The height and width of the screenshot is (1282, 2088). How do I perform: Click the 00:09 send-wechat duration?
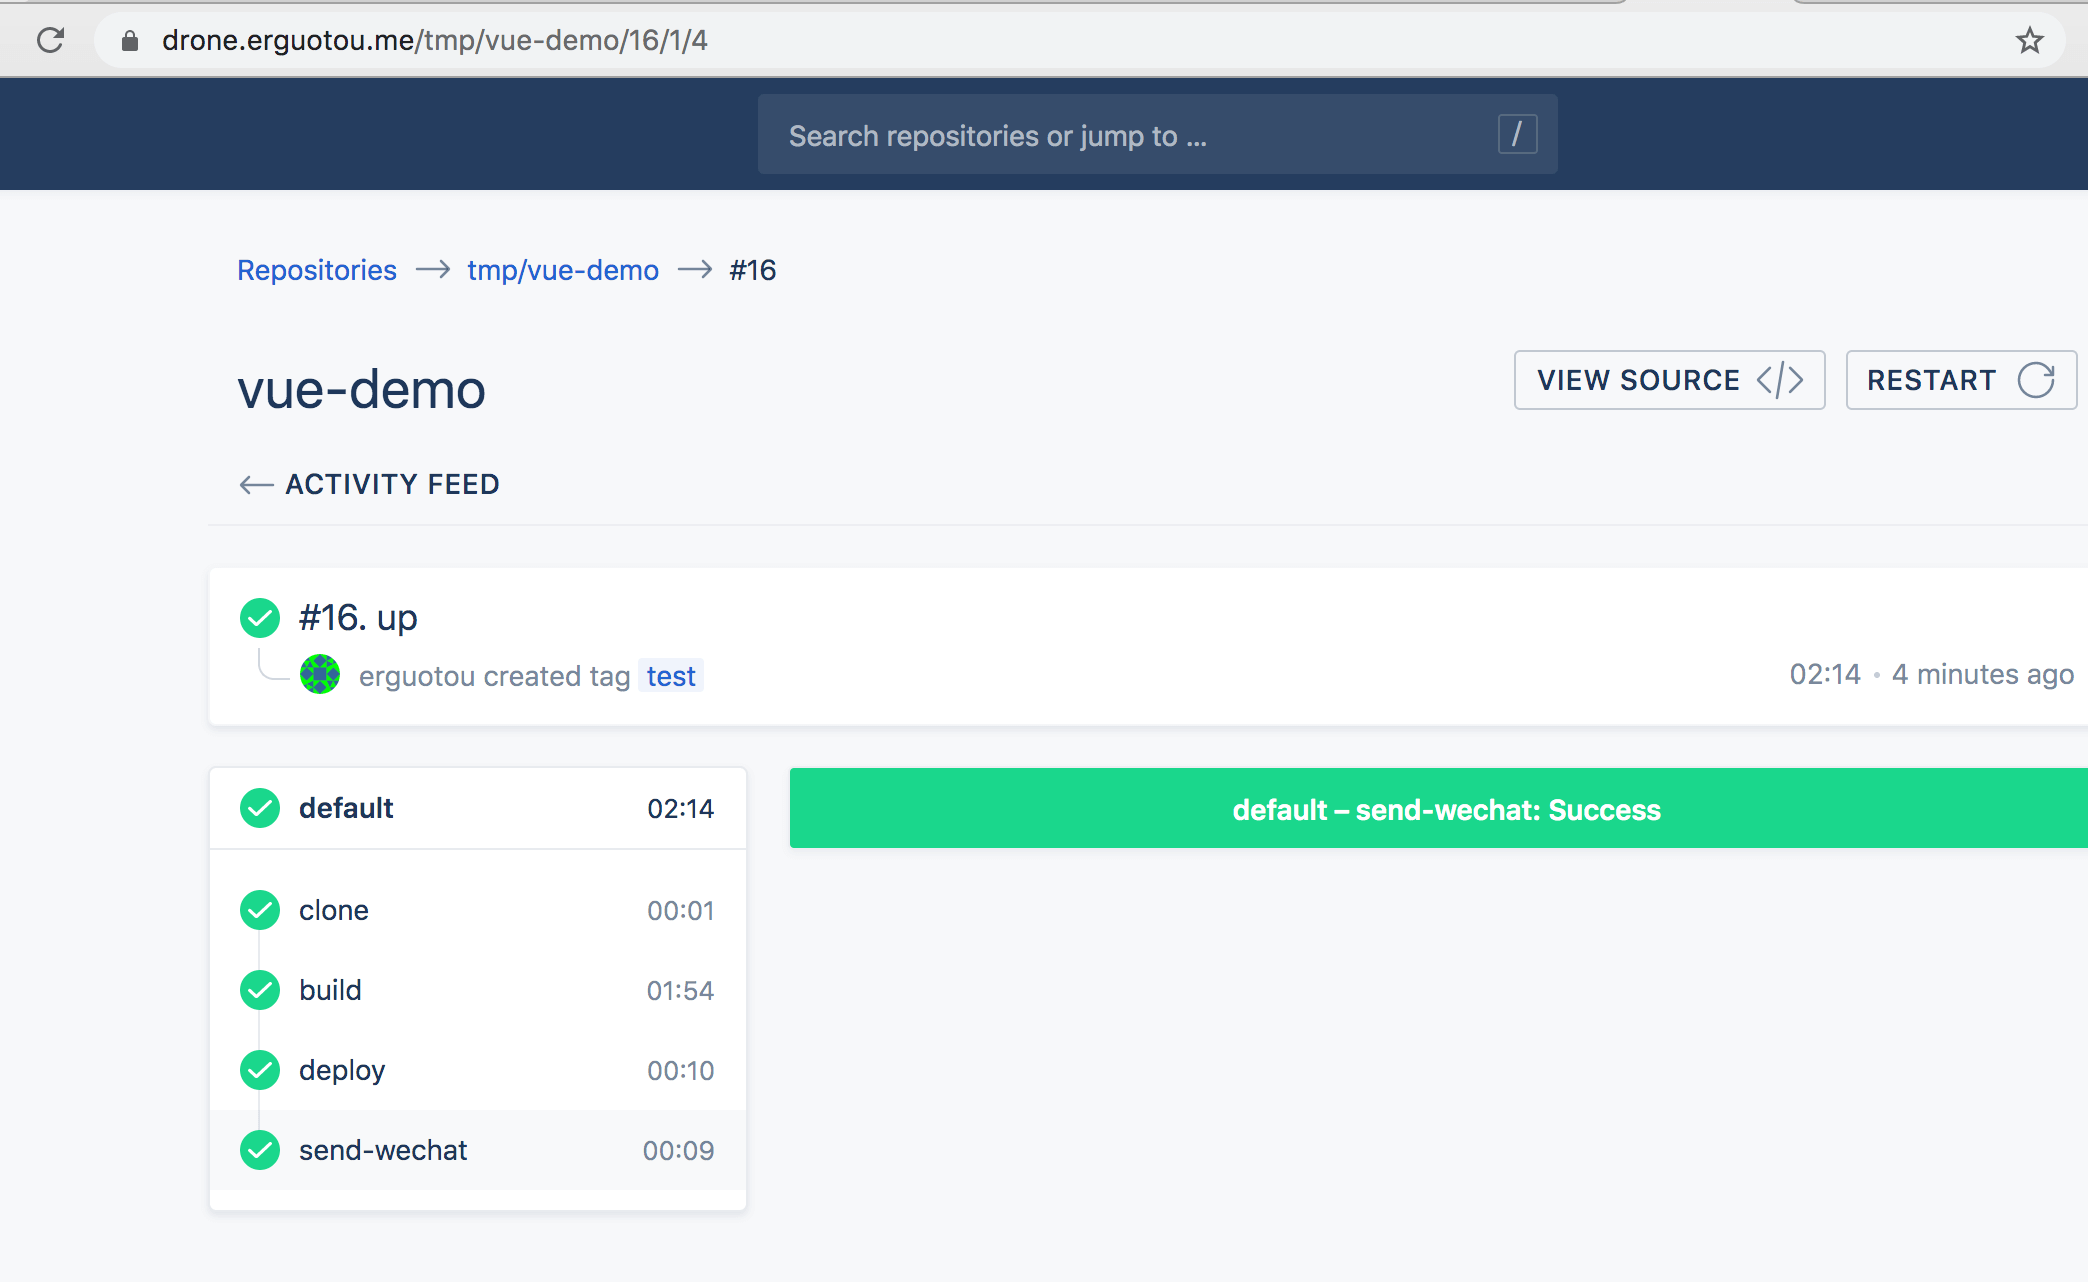[x=678, y=1151]
